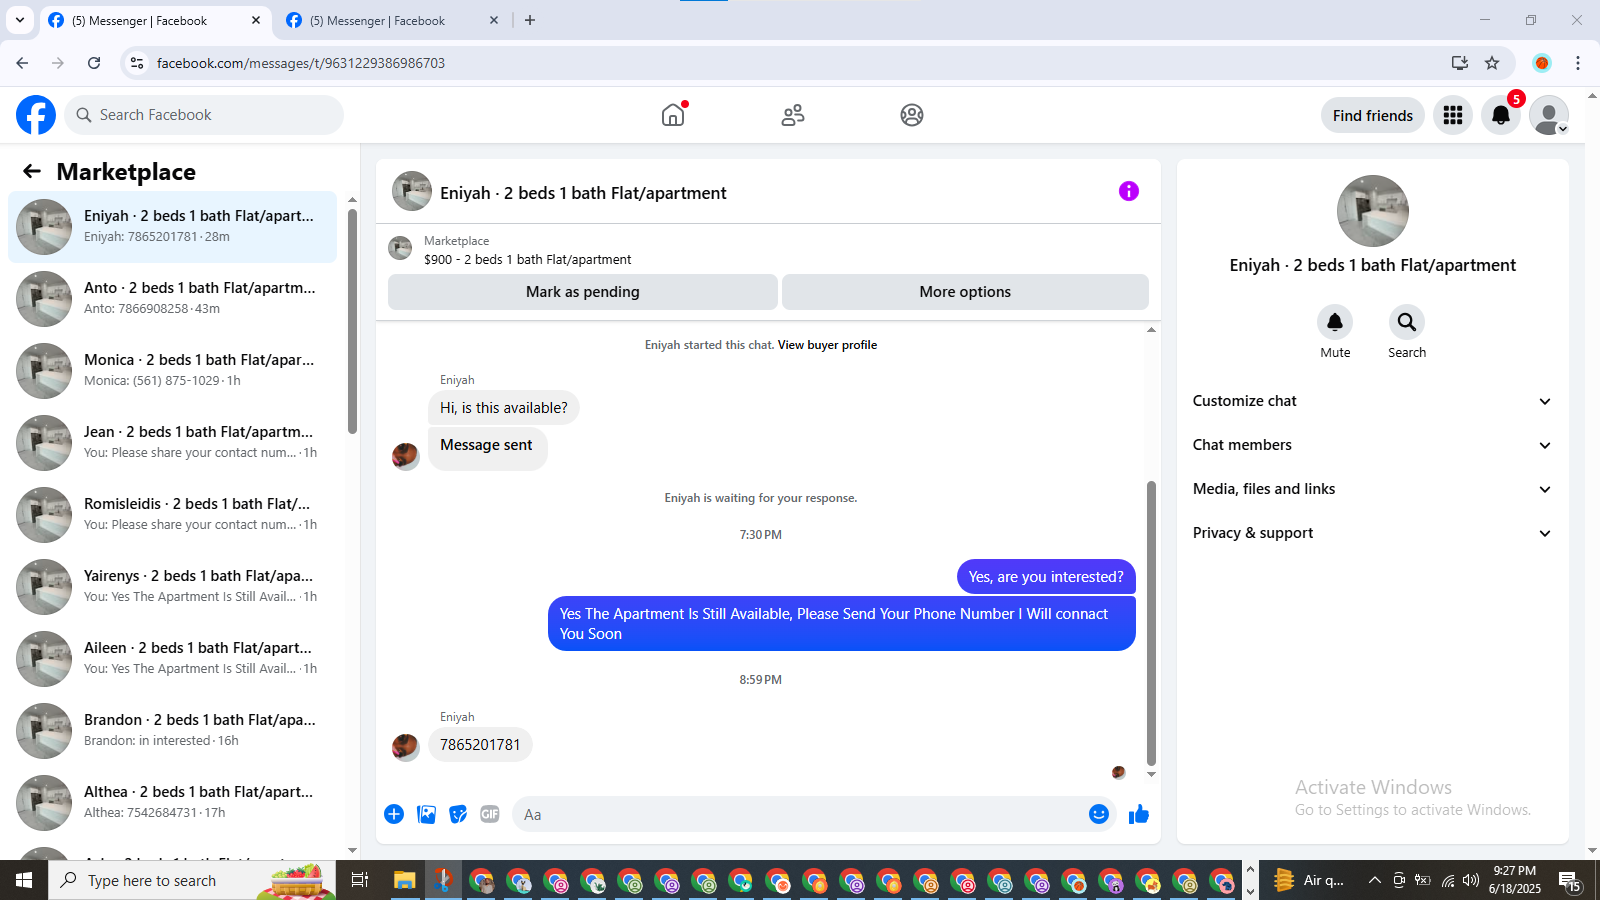Select the Eniyah conversation in list
The width and height of the screenshot is (1600, 900).
click(172, 226)
